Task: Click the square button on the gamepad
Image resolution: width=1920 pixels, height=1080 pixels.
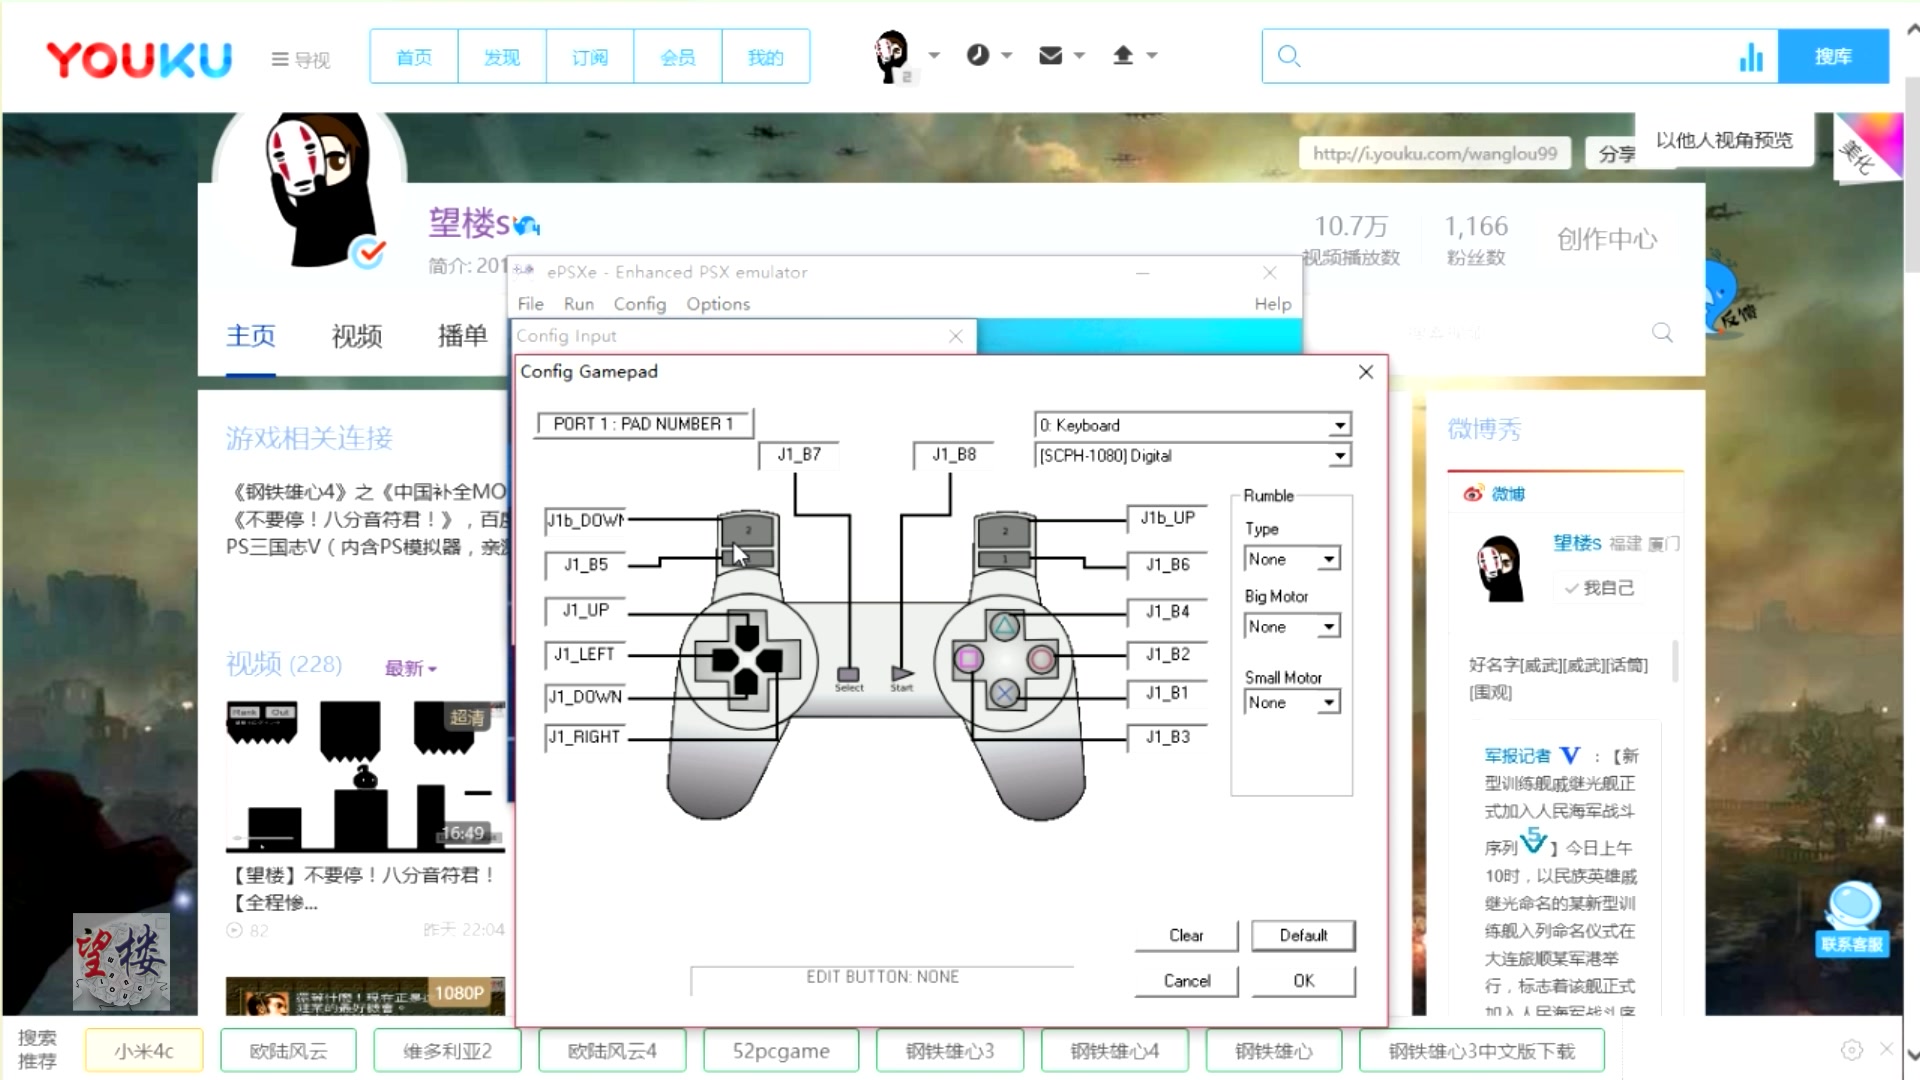Action: (x=968, y=659)
